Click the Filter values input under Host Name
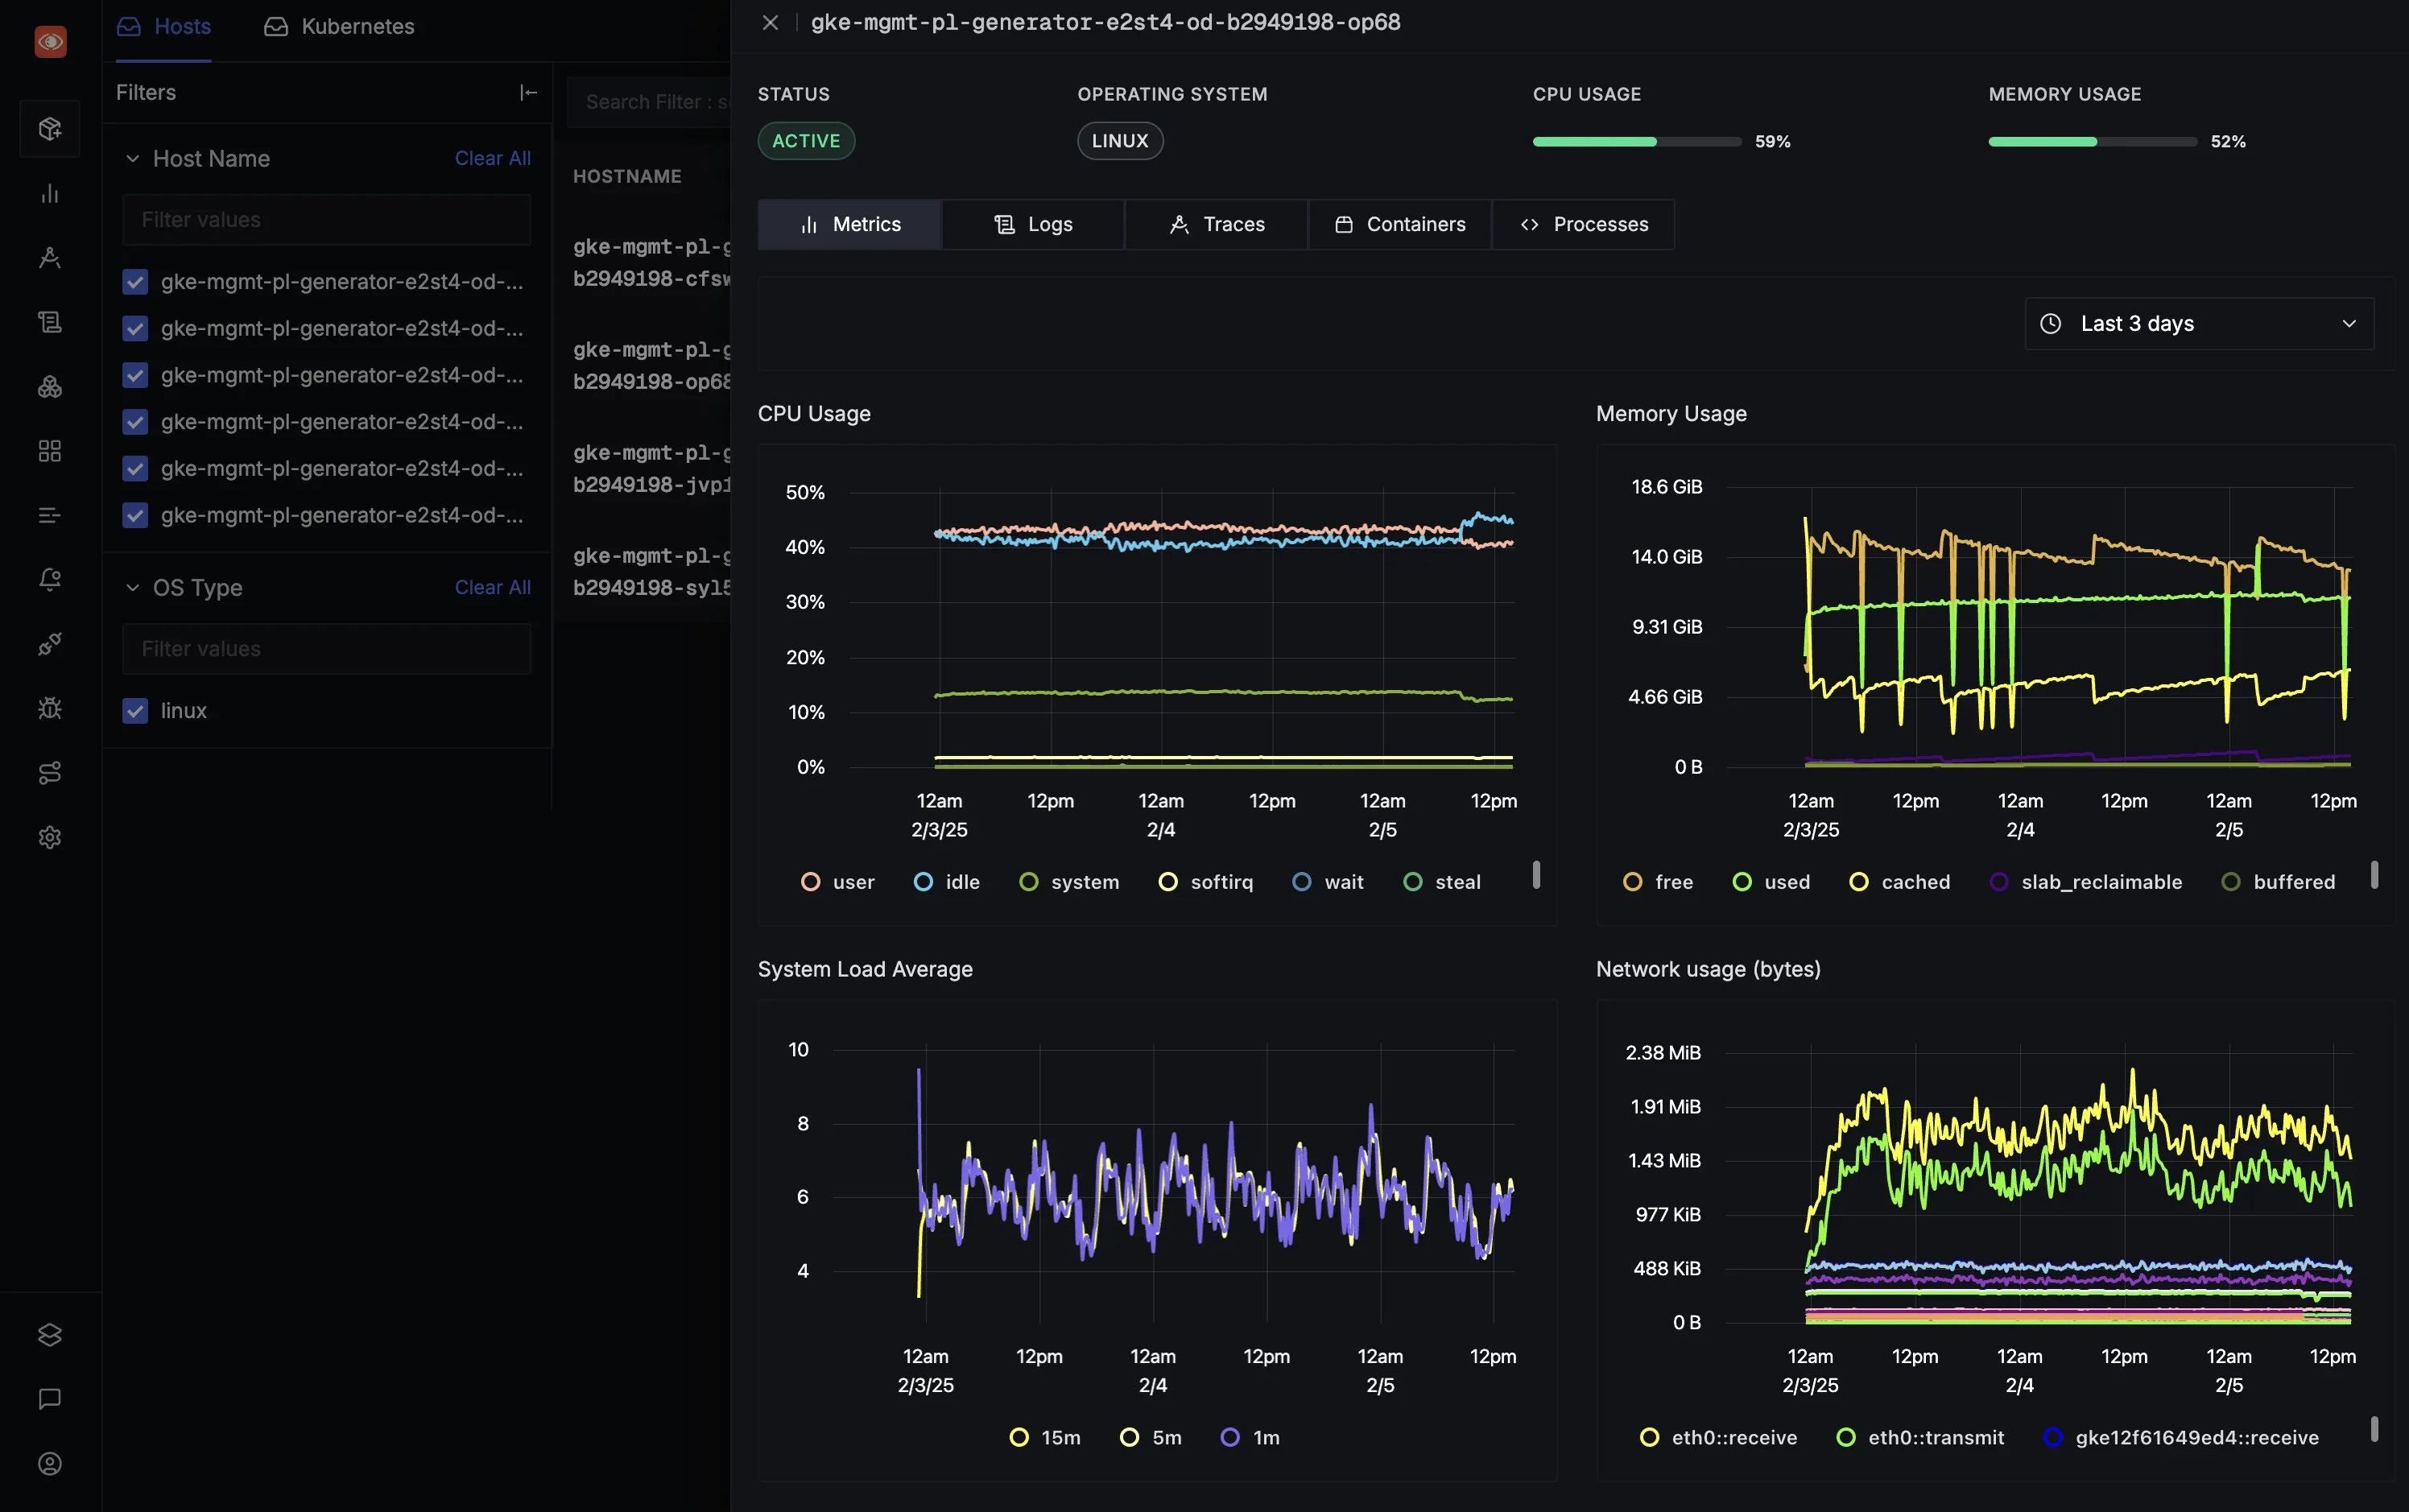Screen dimensions: 2409x1512 (x=327, y=219)
